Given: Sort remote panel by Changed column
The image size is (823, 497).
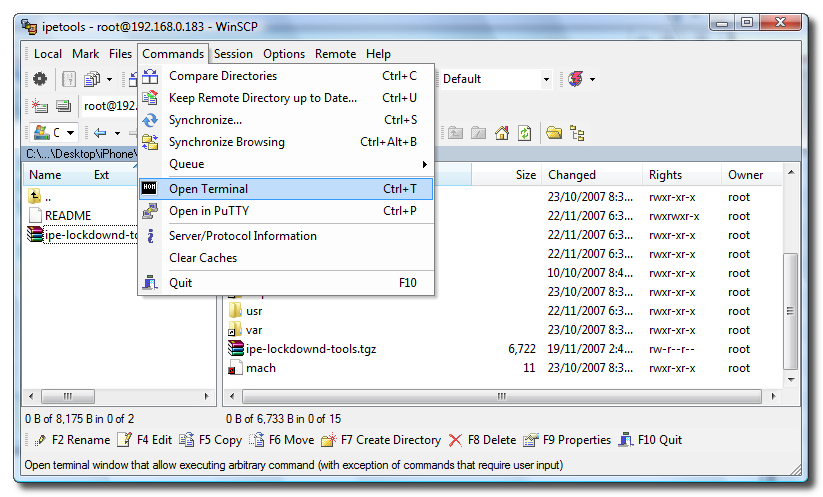Looking at the screenshot, I should pyautogui.click(x=592, y=175).
